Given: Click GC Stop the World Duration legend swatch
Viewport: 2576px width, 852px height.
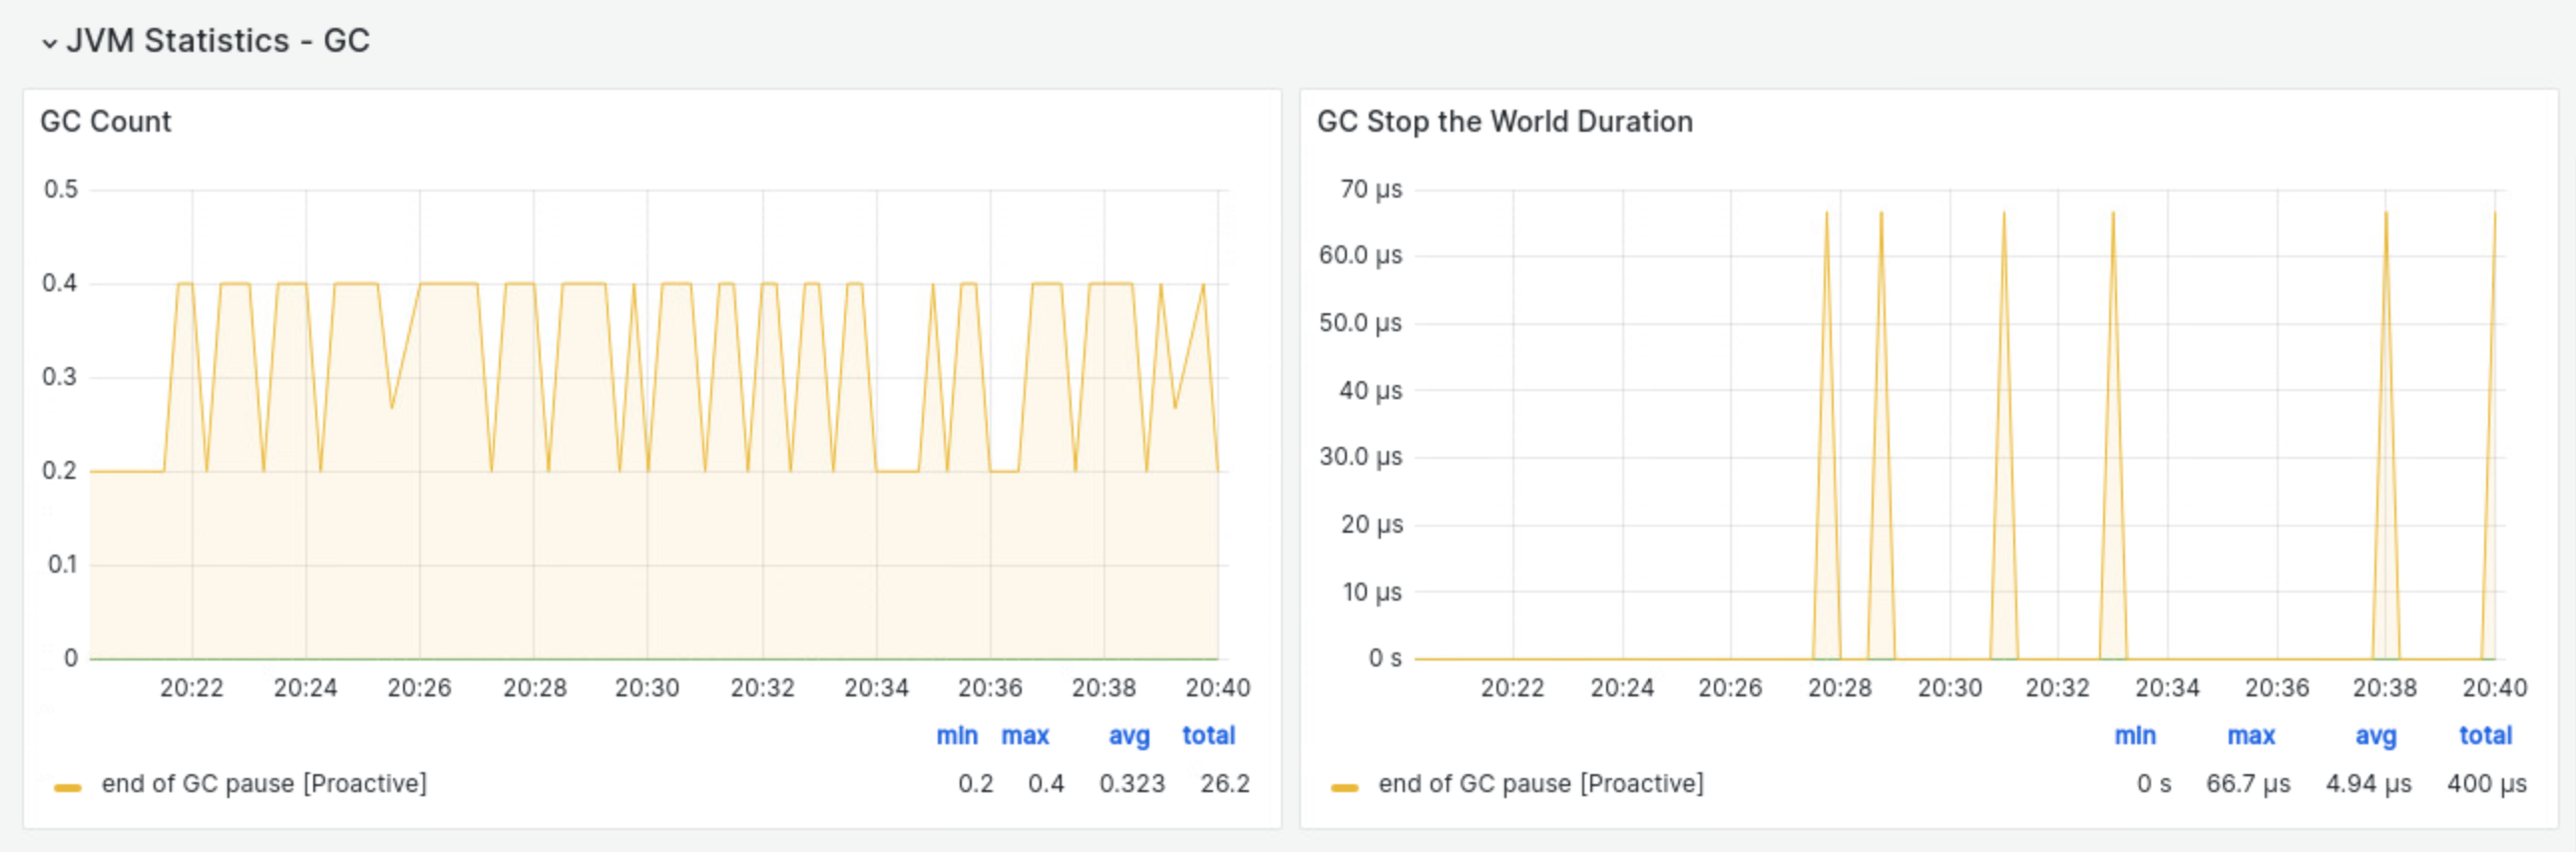Looking at the screenshot, I should [x=1345, y=787].
